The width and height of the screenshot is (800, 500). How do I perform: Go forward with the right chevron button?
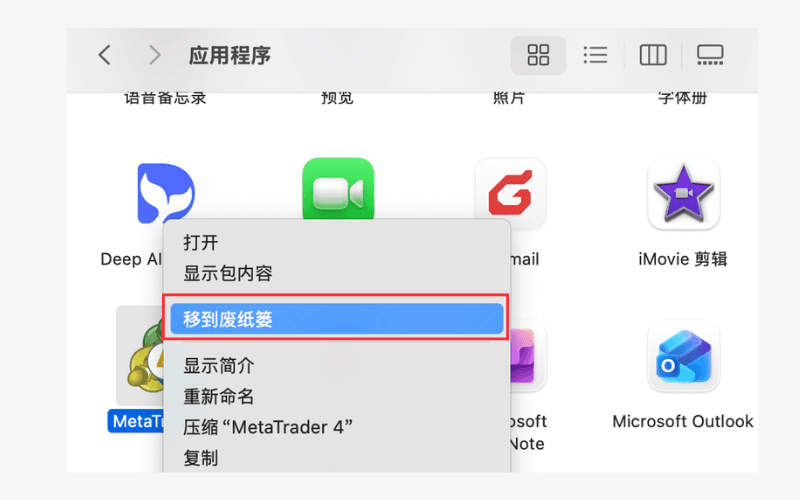(x=154, y=55)
